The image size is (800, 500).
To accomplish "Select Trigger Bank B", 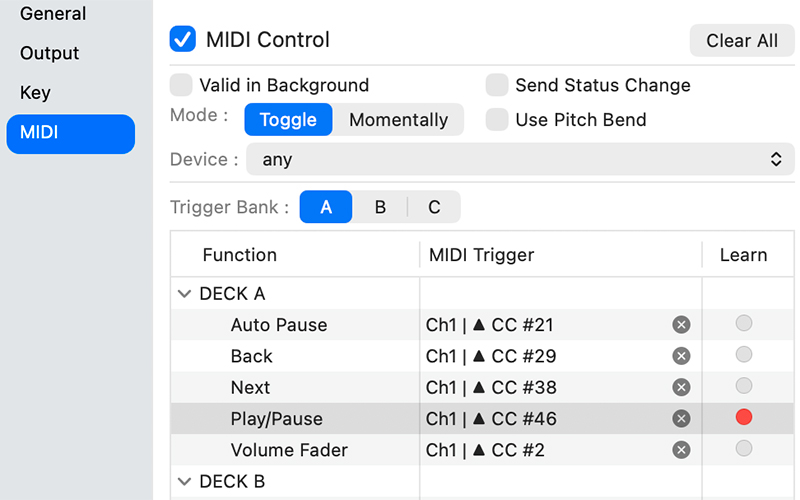I will [380, 207].
